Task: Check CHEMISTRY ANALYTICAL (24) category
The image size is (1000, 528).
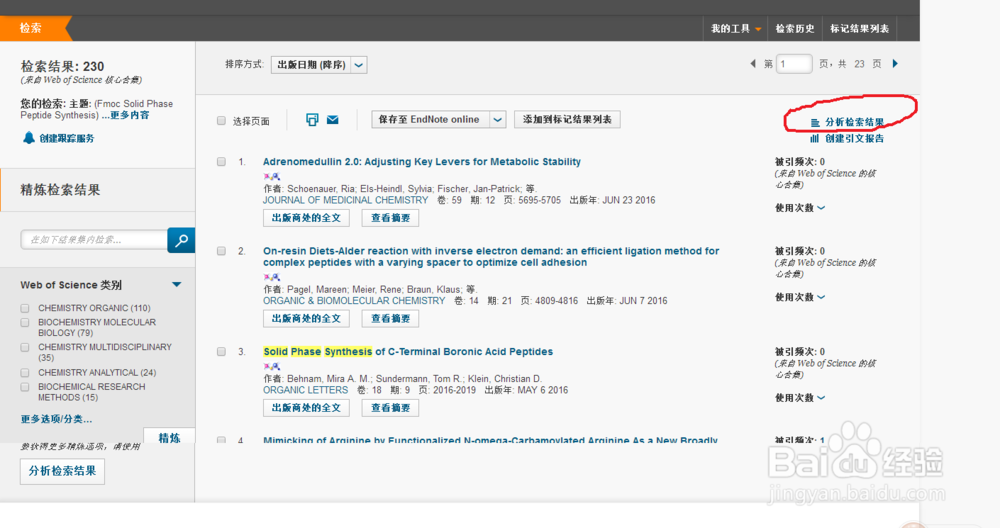Action: [25, 372]
